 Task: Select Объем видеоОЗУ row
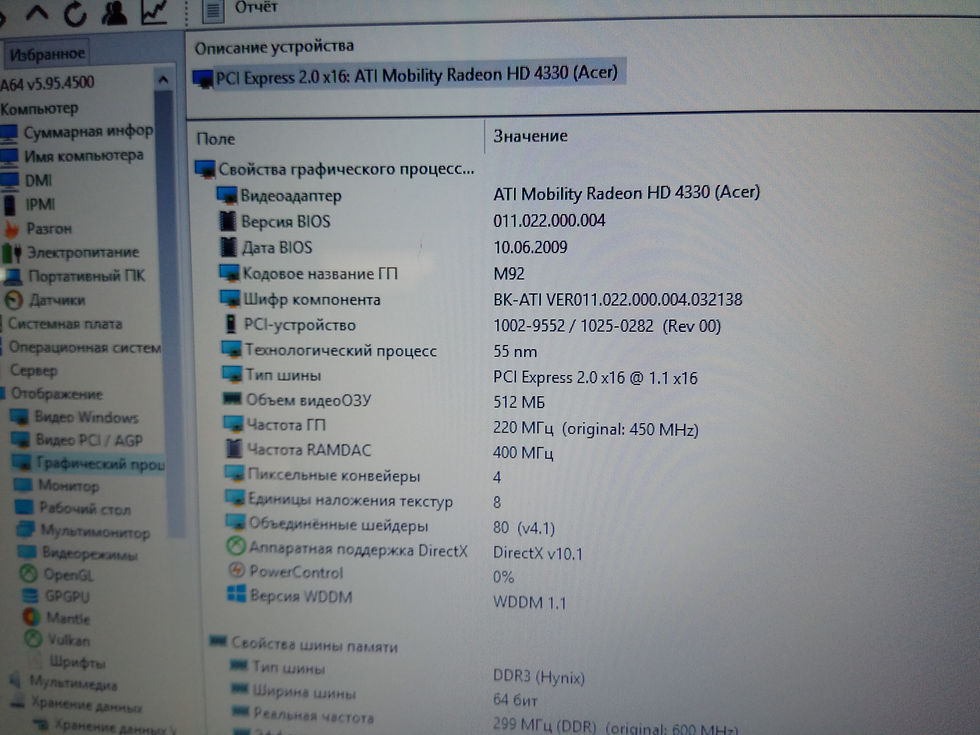point(384,401)
